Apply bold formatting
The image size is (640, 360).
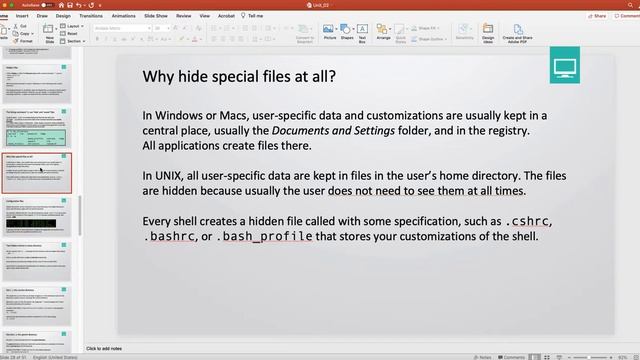point(97,39)
